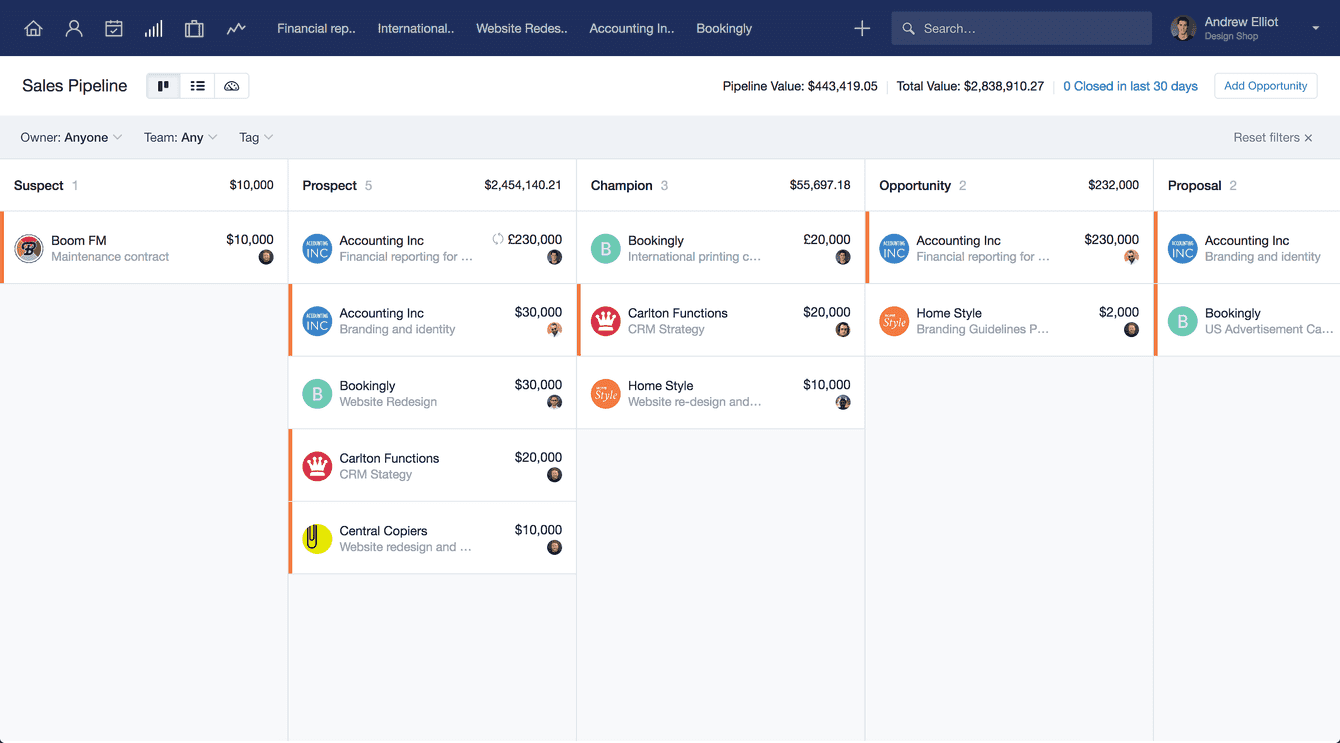Viewport: 1340px width, 743px height.
Task: Open the Website Redes.. tab
Action: pos(522,28)
